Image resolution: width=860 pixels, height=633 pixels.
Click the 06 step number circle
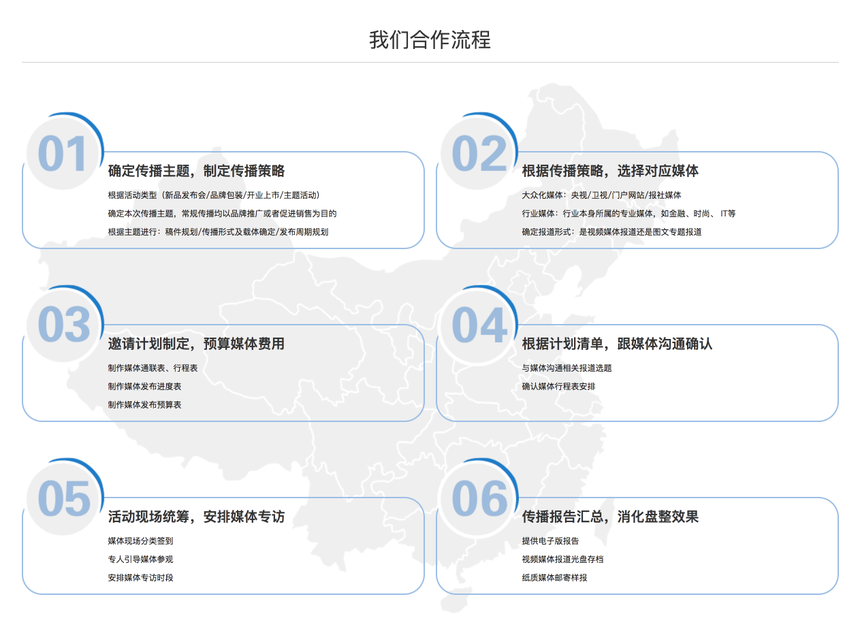tap(478, 498)
